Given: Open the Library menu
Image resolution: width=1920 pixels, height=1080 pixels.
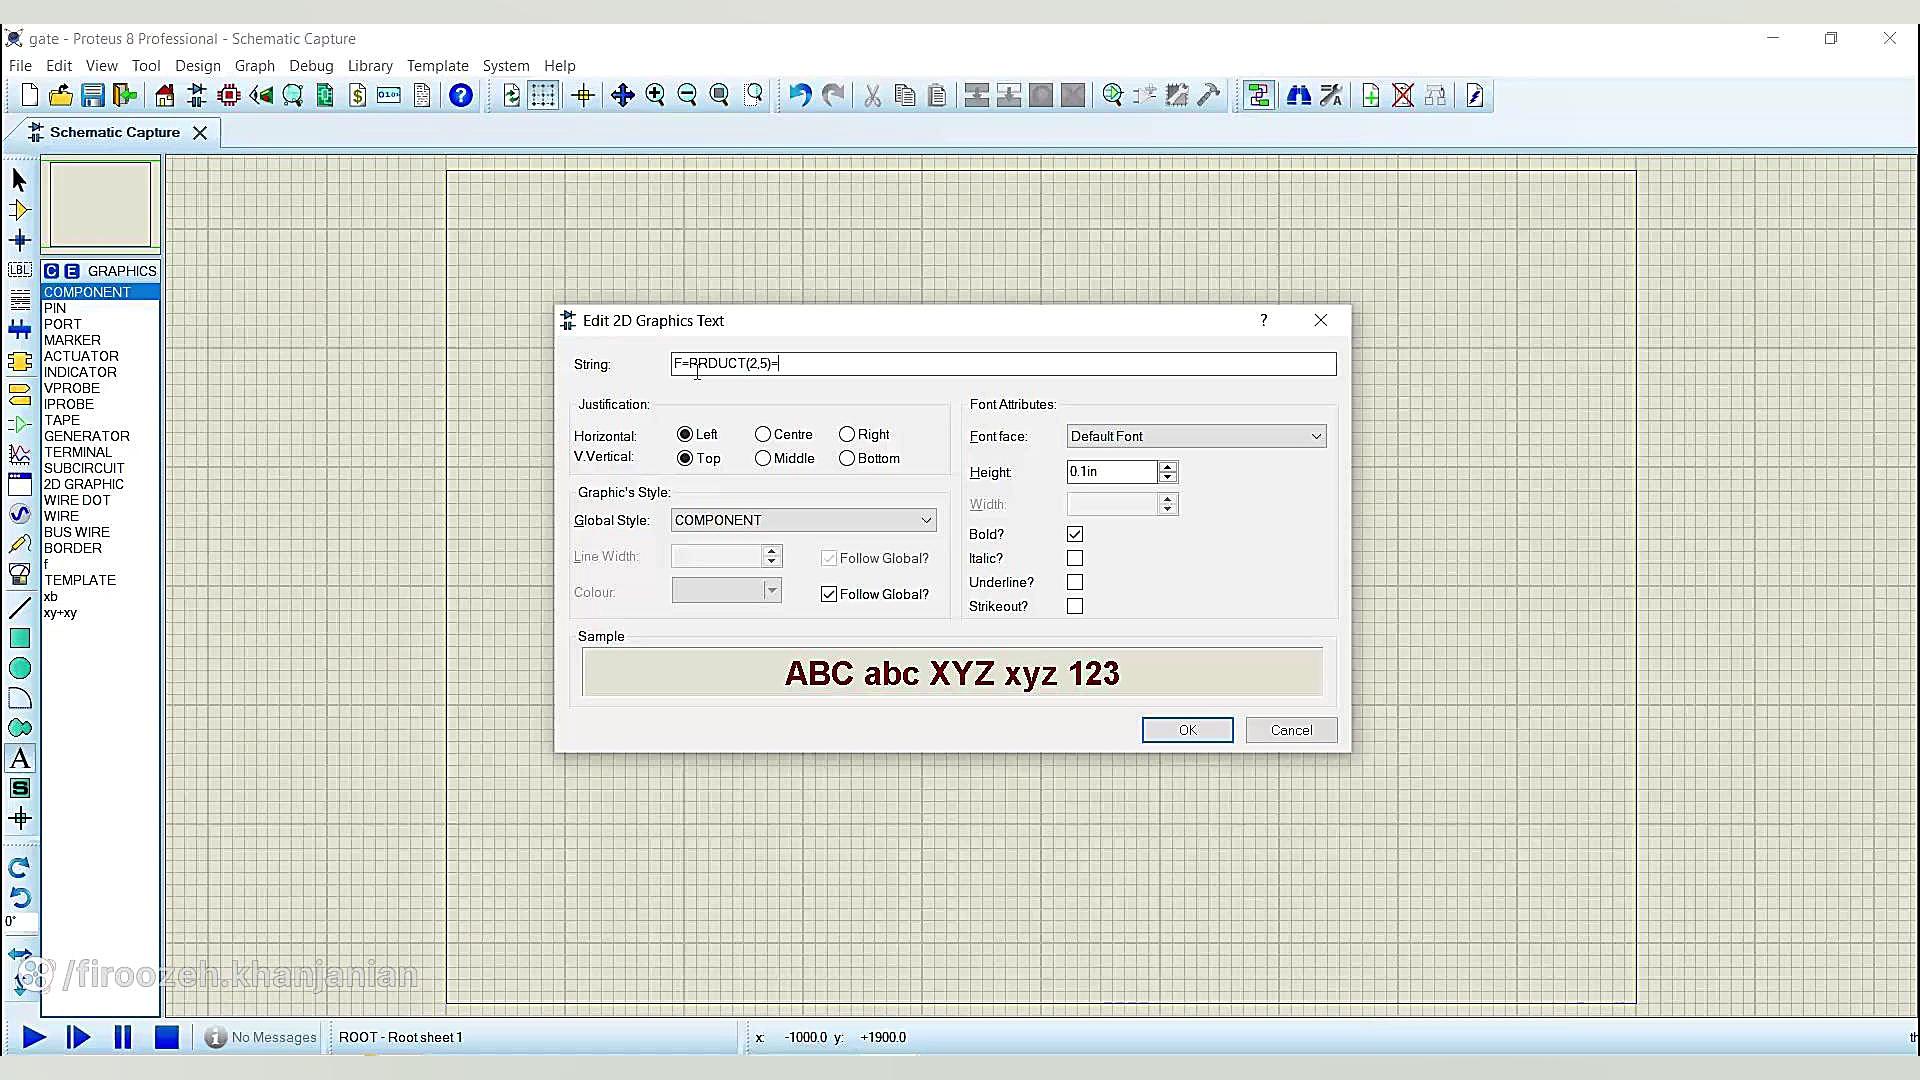Looking at the screenshot, I should pyautogui.click(x=370, y=66).
